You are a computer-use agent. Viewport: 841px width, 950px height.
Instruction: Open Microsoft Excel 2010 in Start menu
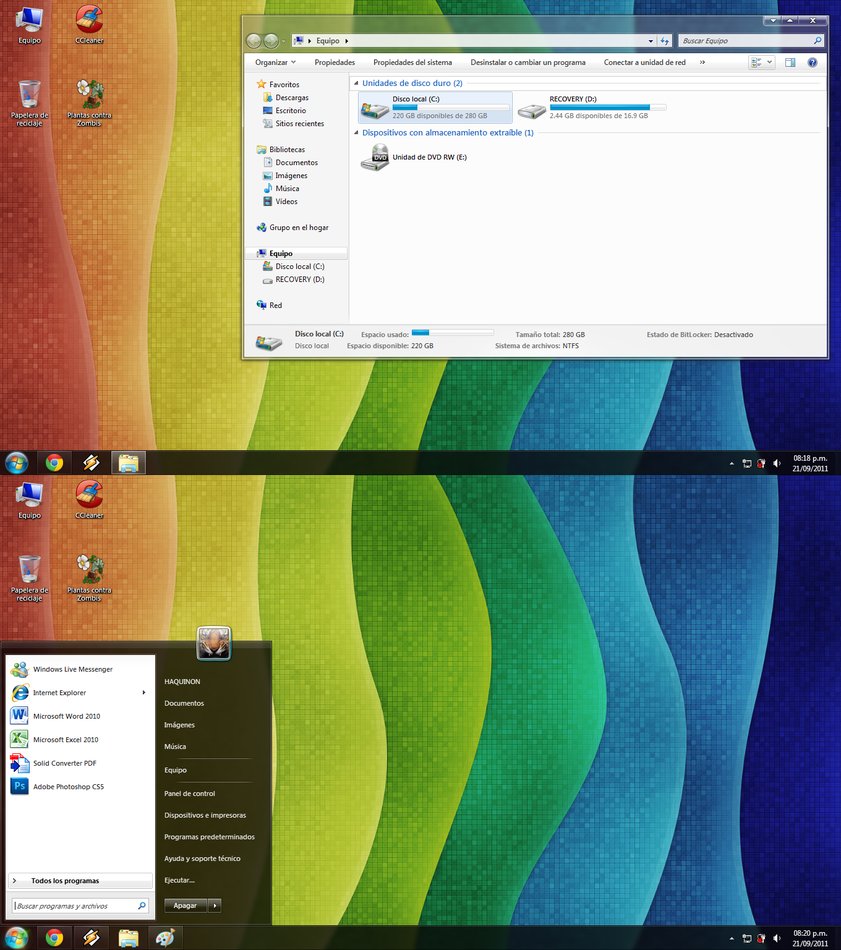coord(65,740)
